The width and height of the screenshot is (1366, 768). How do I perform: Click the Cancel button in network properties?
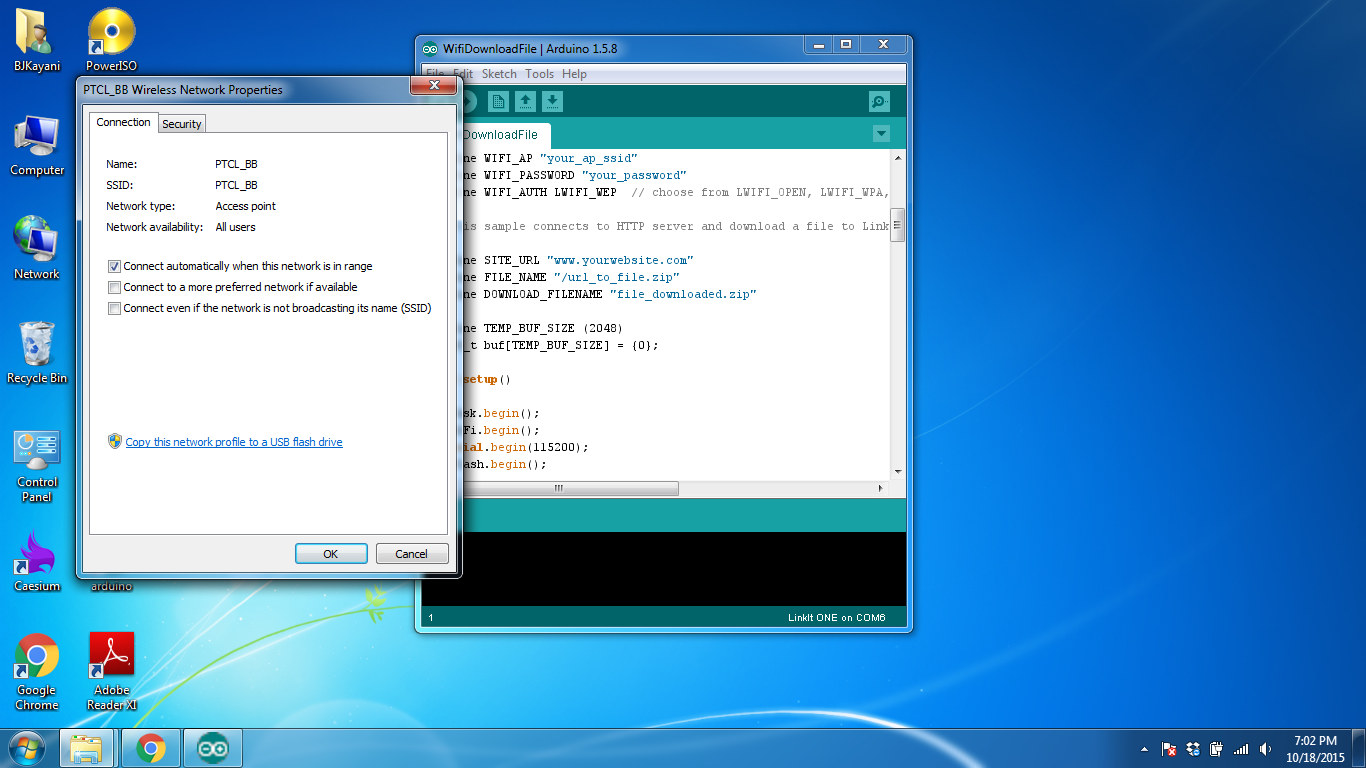coord(411,554)
